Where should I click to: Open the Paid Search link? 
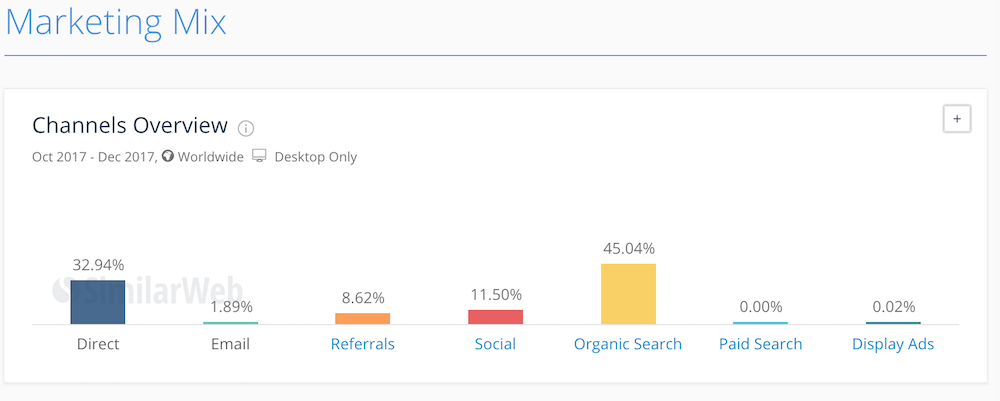[x=760, y=344]
